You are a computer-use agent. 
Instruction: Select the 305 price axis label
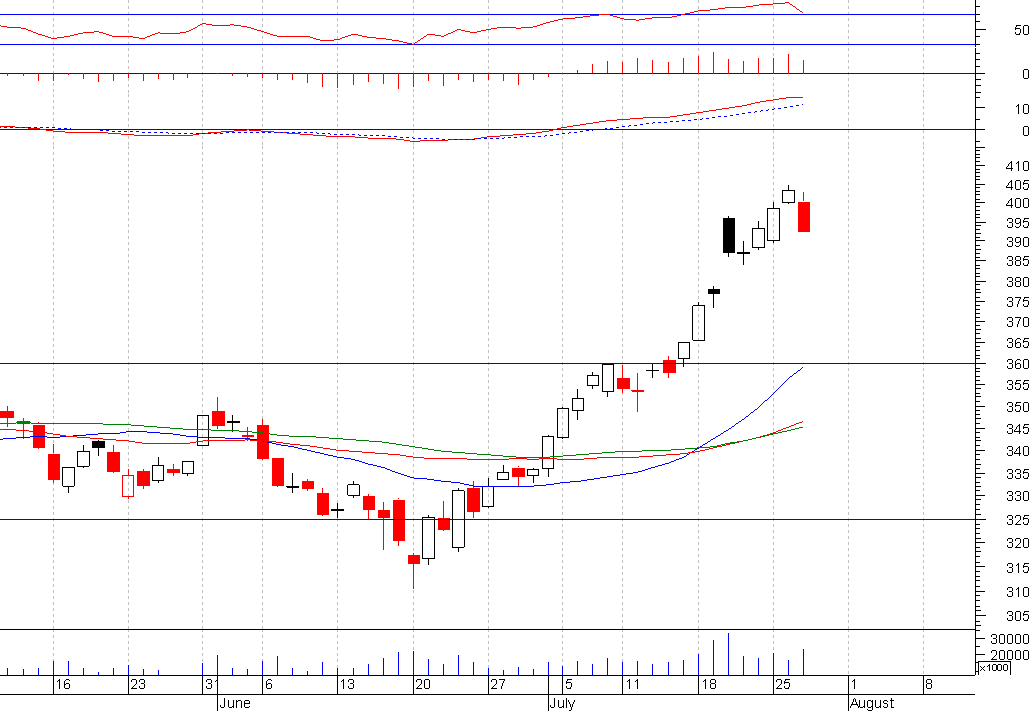pos(1018,616)
